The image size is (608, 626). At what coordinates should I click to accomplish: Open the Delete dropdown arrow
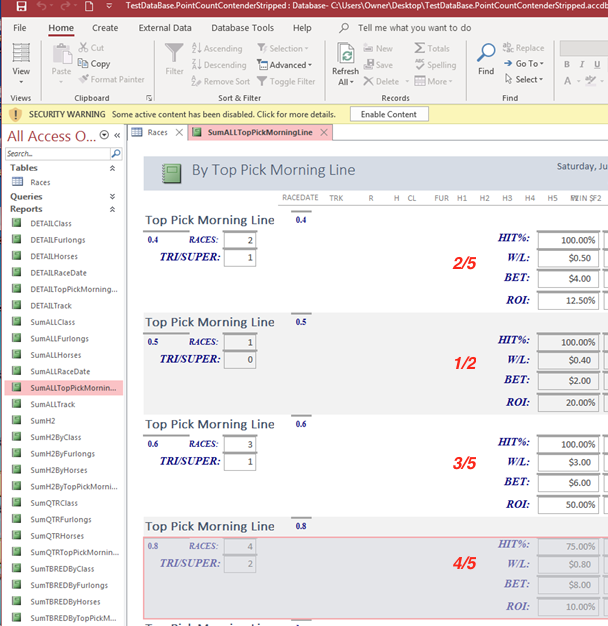click(407, 81)
